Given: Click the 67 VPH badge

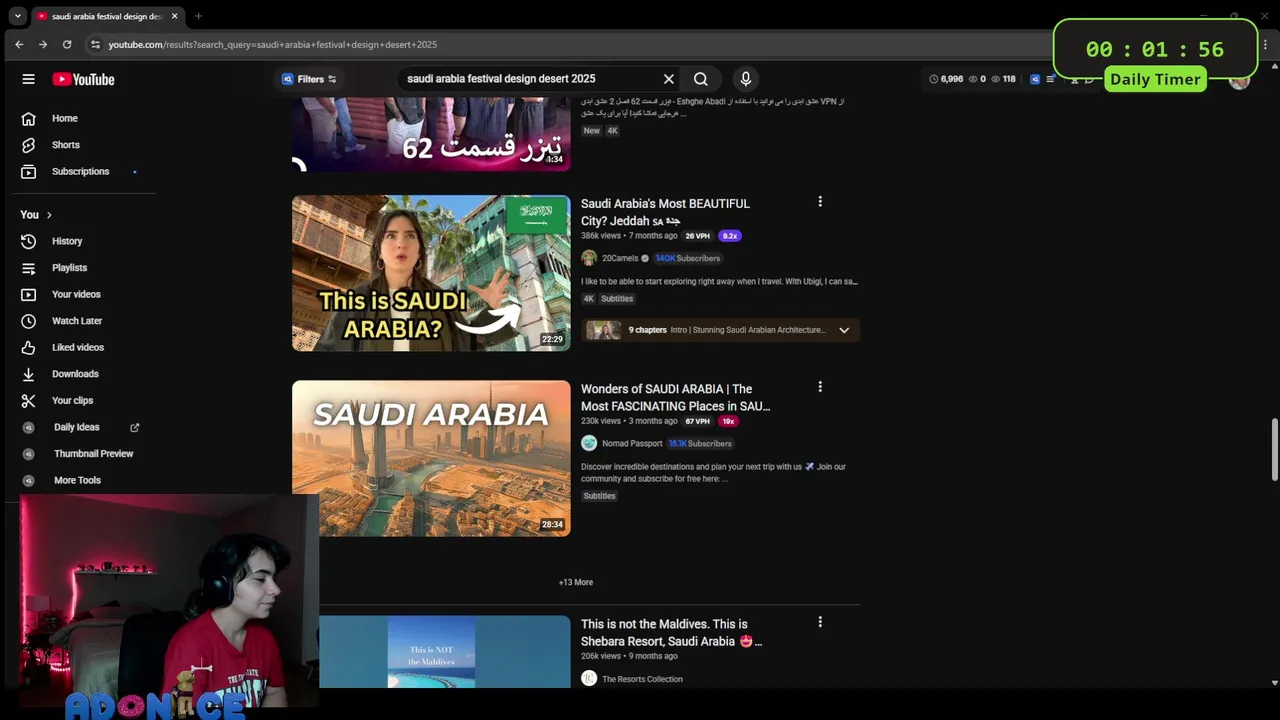Looking at the screenshot, I should [x=697, y=421].
